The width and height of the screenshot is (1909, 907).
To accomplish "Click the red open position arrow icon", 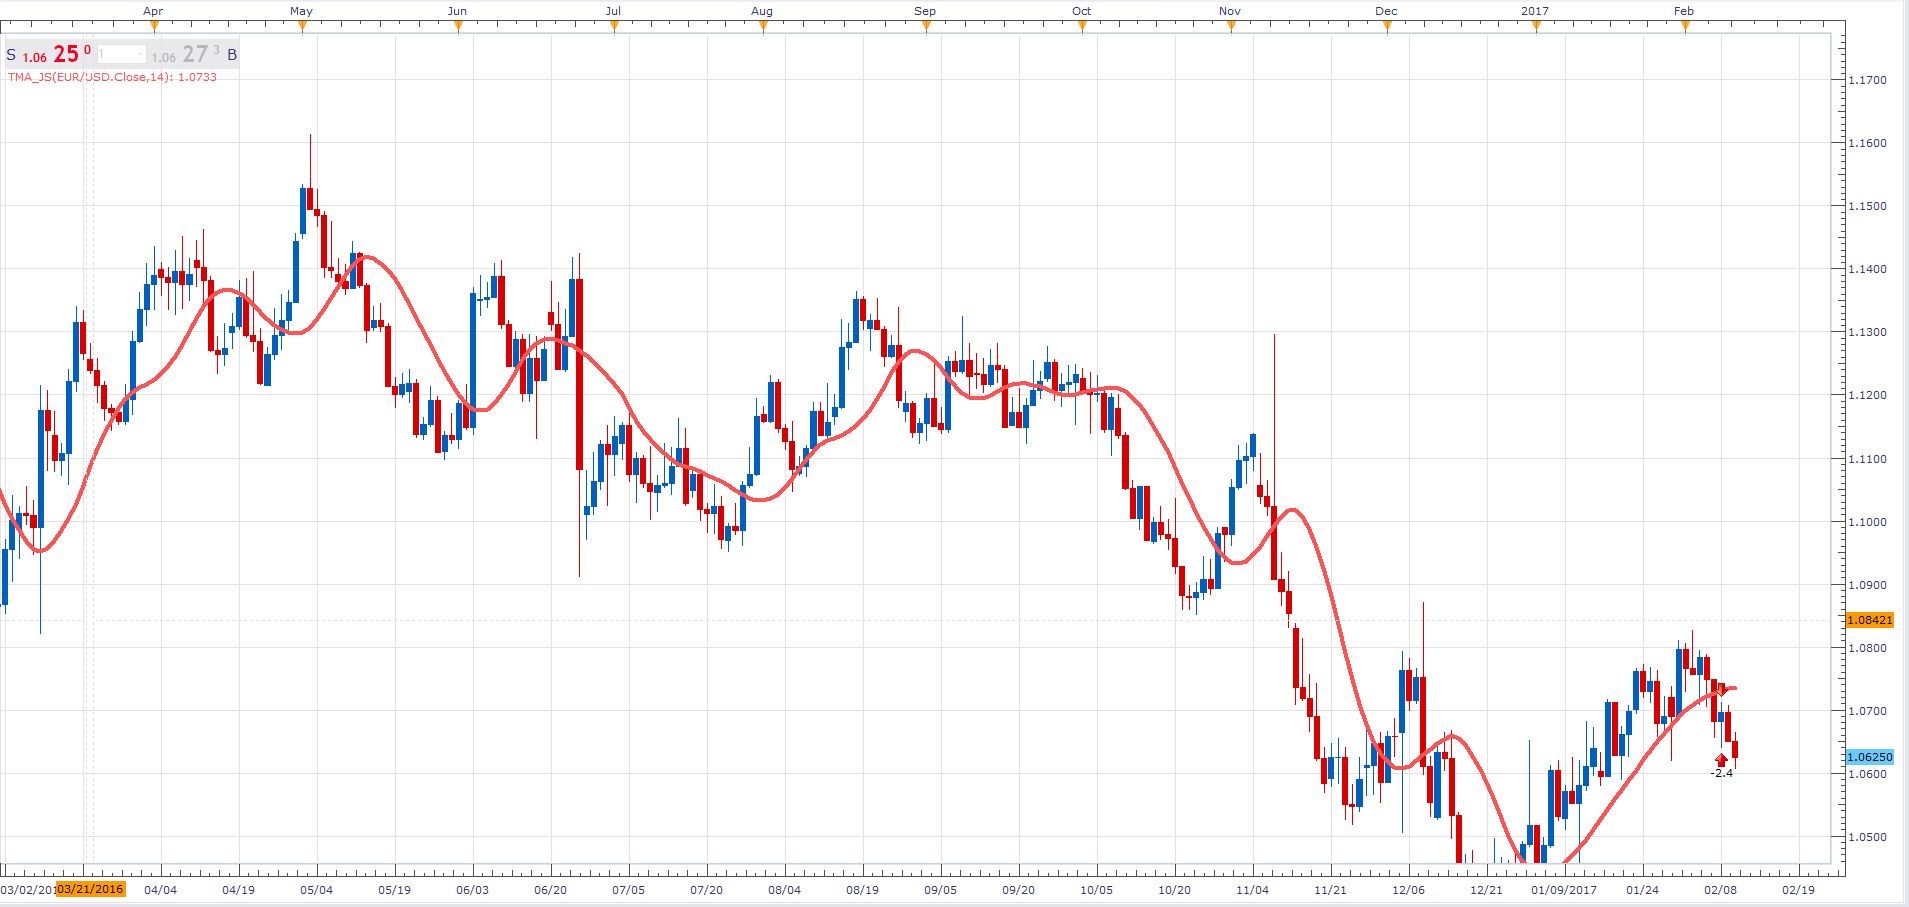I will pyautogui.click(x=1721, y=760).
